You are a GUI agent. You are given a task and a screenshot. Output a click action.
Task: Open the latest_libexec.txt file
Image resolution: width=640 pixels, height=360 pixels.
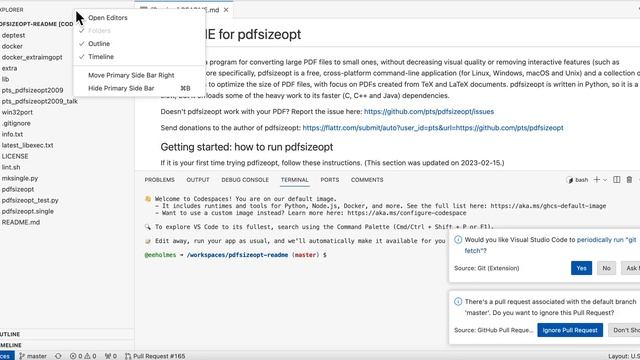[27, 145]
